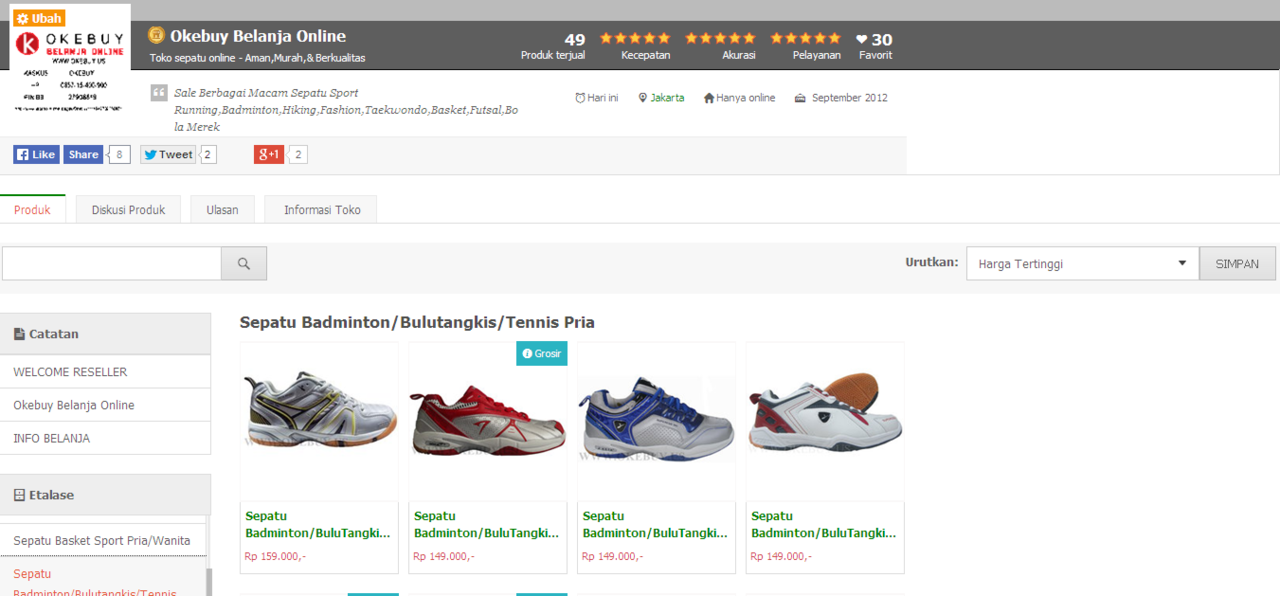Screen dimensions: 1280x596
Task: Click the quote mark icon beside description
Action: click(x=159, y=93)
